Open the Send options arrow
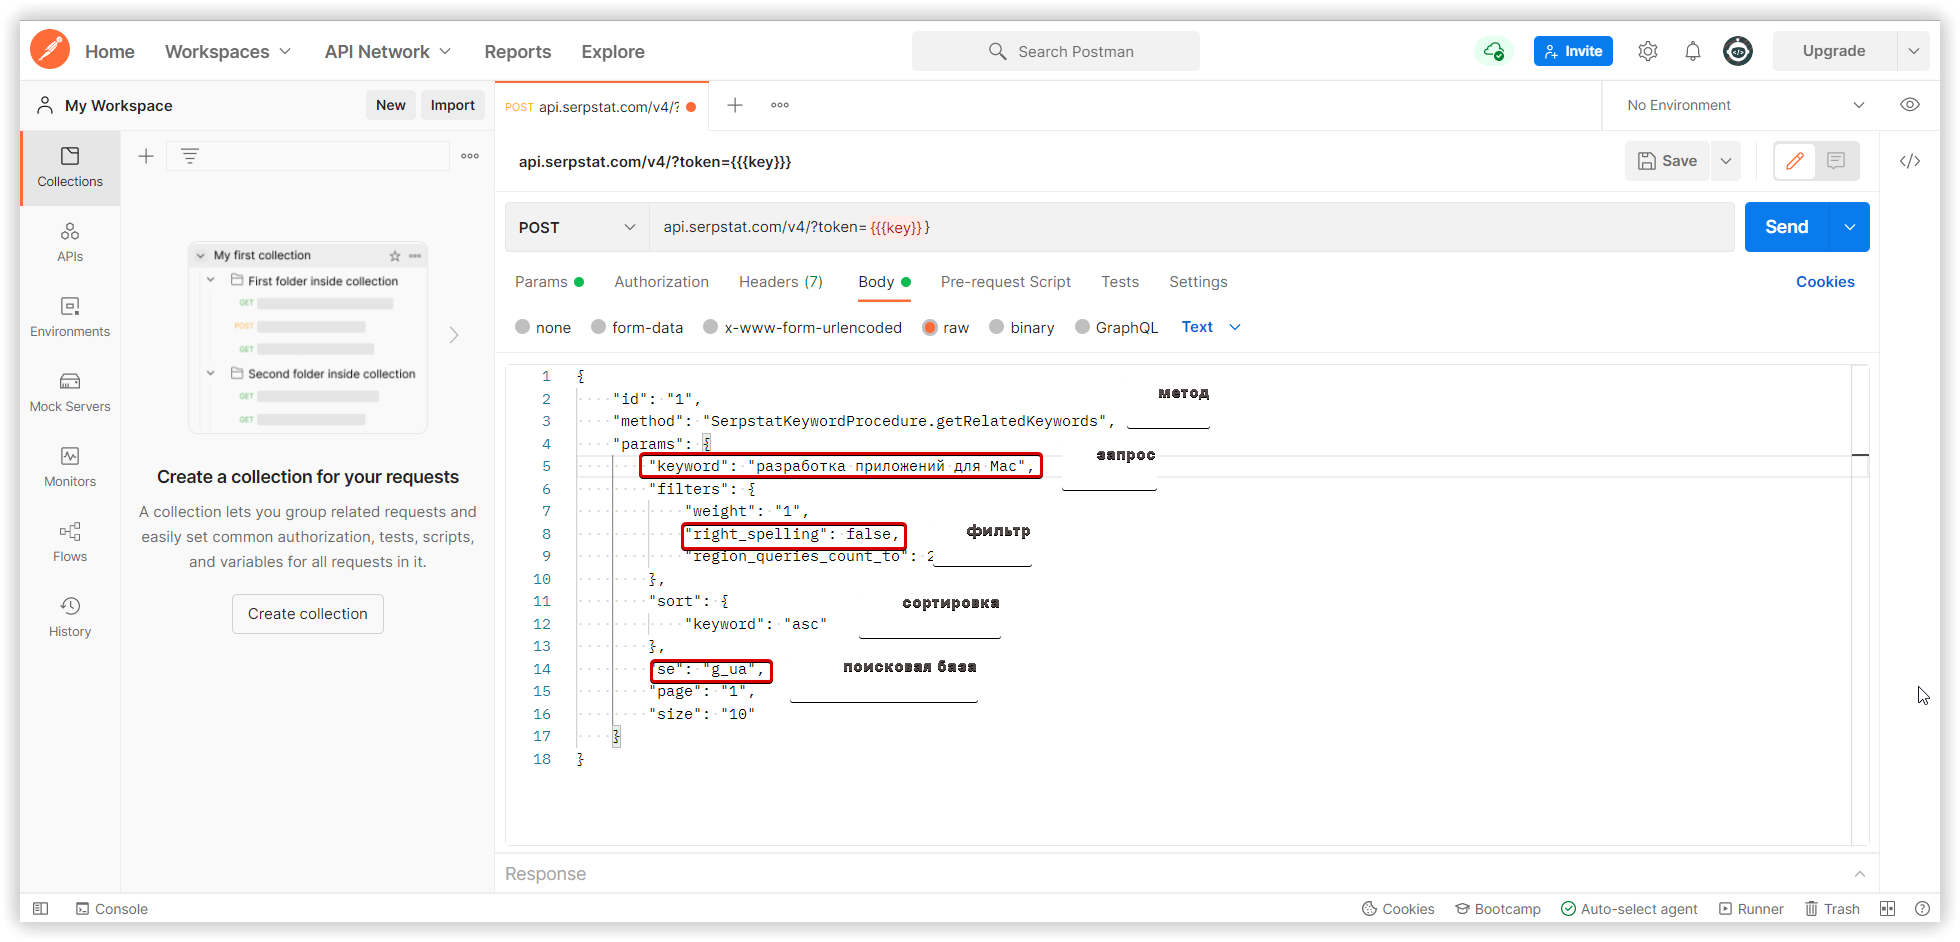The width and height of the screenshot is (1960, 942). (1850, 227)
